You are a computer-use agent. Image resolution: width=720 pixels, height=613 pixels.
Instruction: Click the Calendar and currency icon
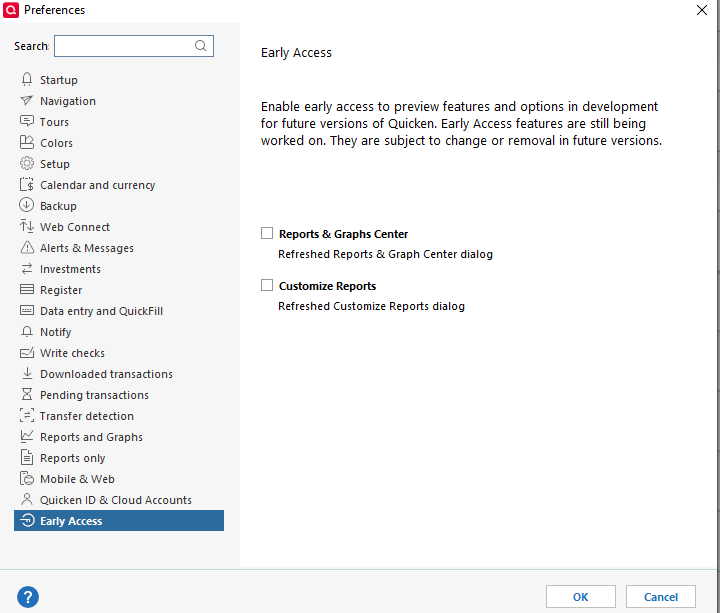point(27,185)
